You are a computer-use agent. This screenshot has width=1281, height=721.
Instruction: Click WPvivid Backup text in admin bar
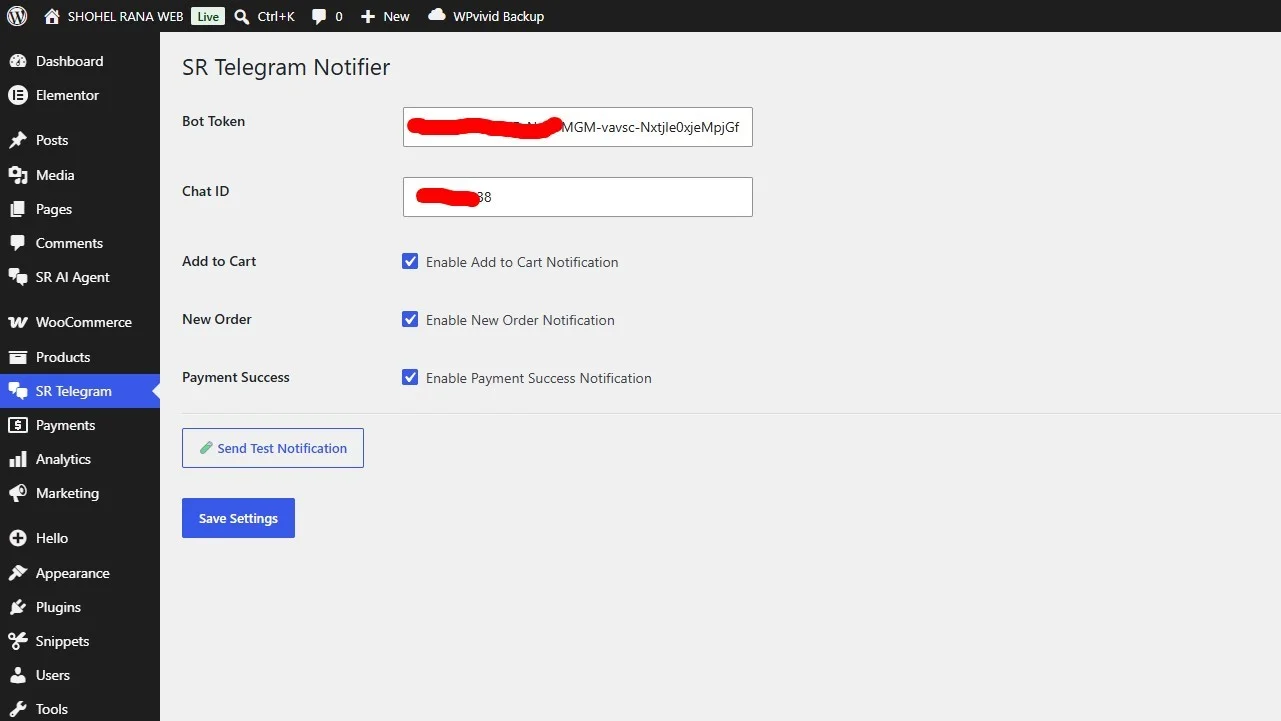click(x=499, y=16)
